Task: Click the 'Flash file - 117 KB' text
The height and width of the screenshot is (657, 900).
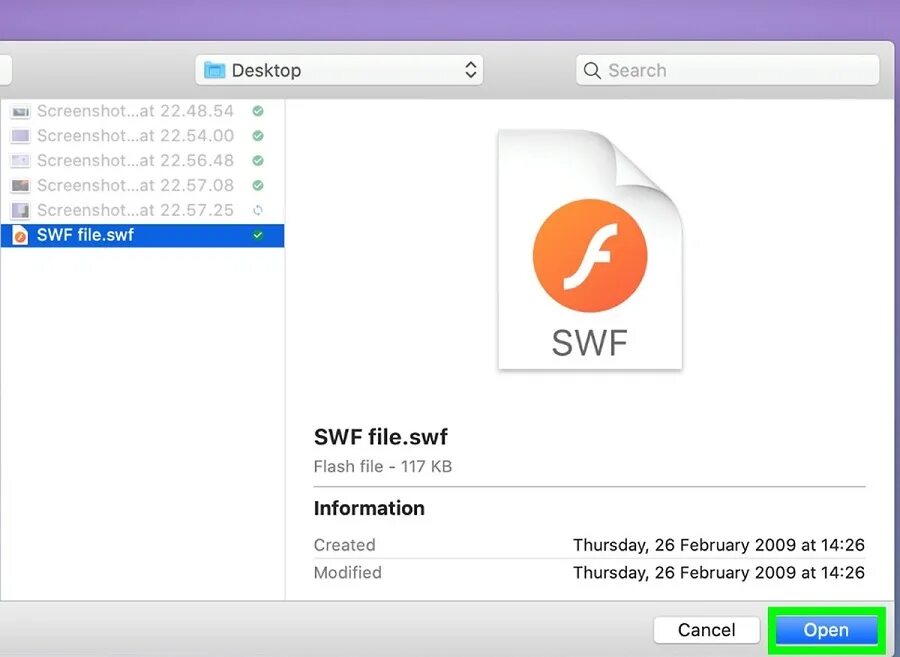Action: pos(383,466)
